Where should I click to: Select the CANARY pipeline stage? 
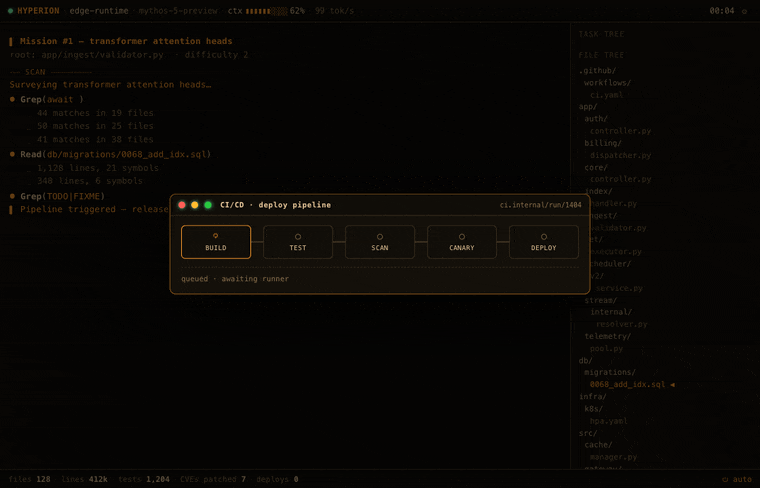[461, 242]
